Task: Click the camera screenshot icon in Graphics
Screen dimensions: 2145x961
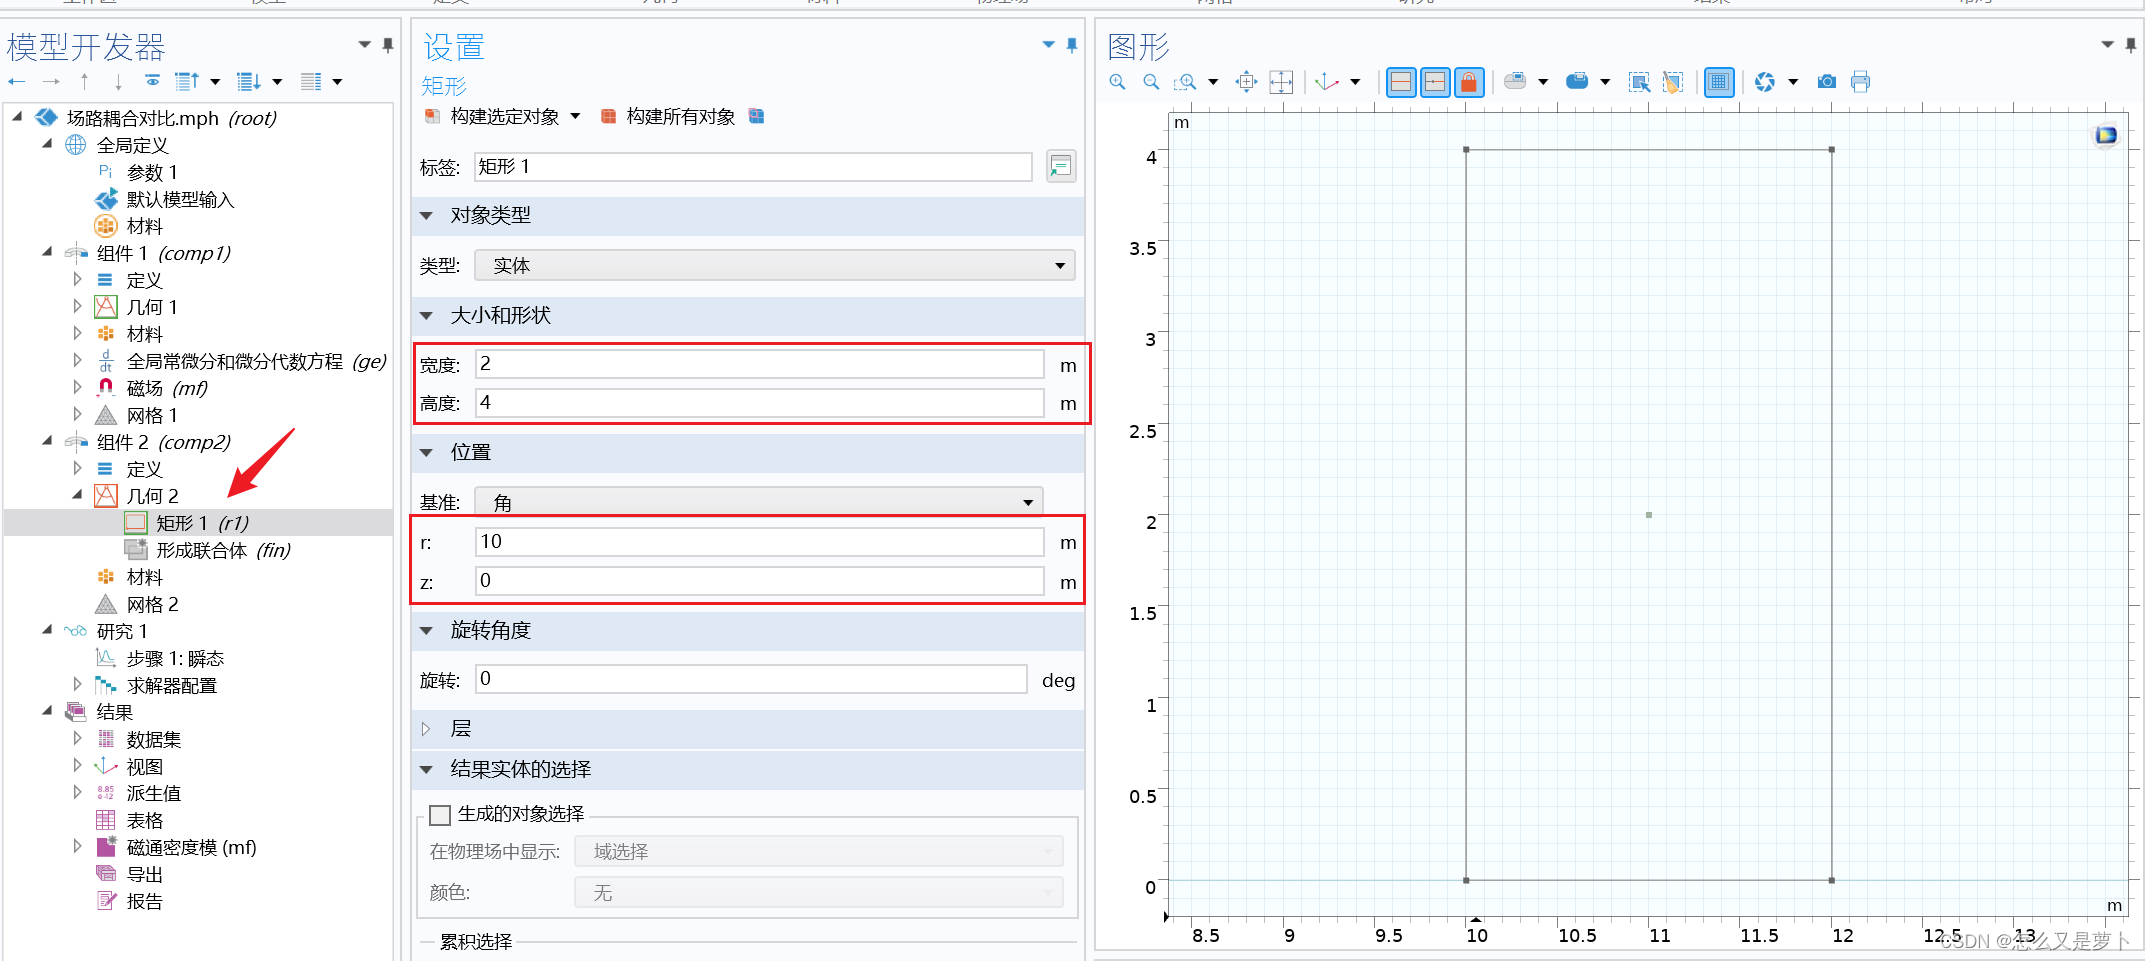Action: (1827, 82)
